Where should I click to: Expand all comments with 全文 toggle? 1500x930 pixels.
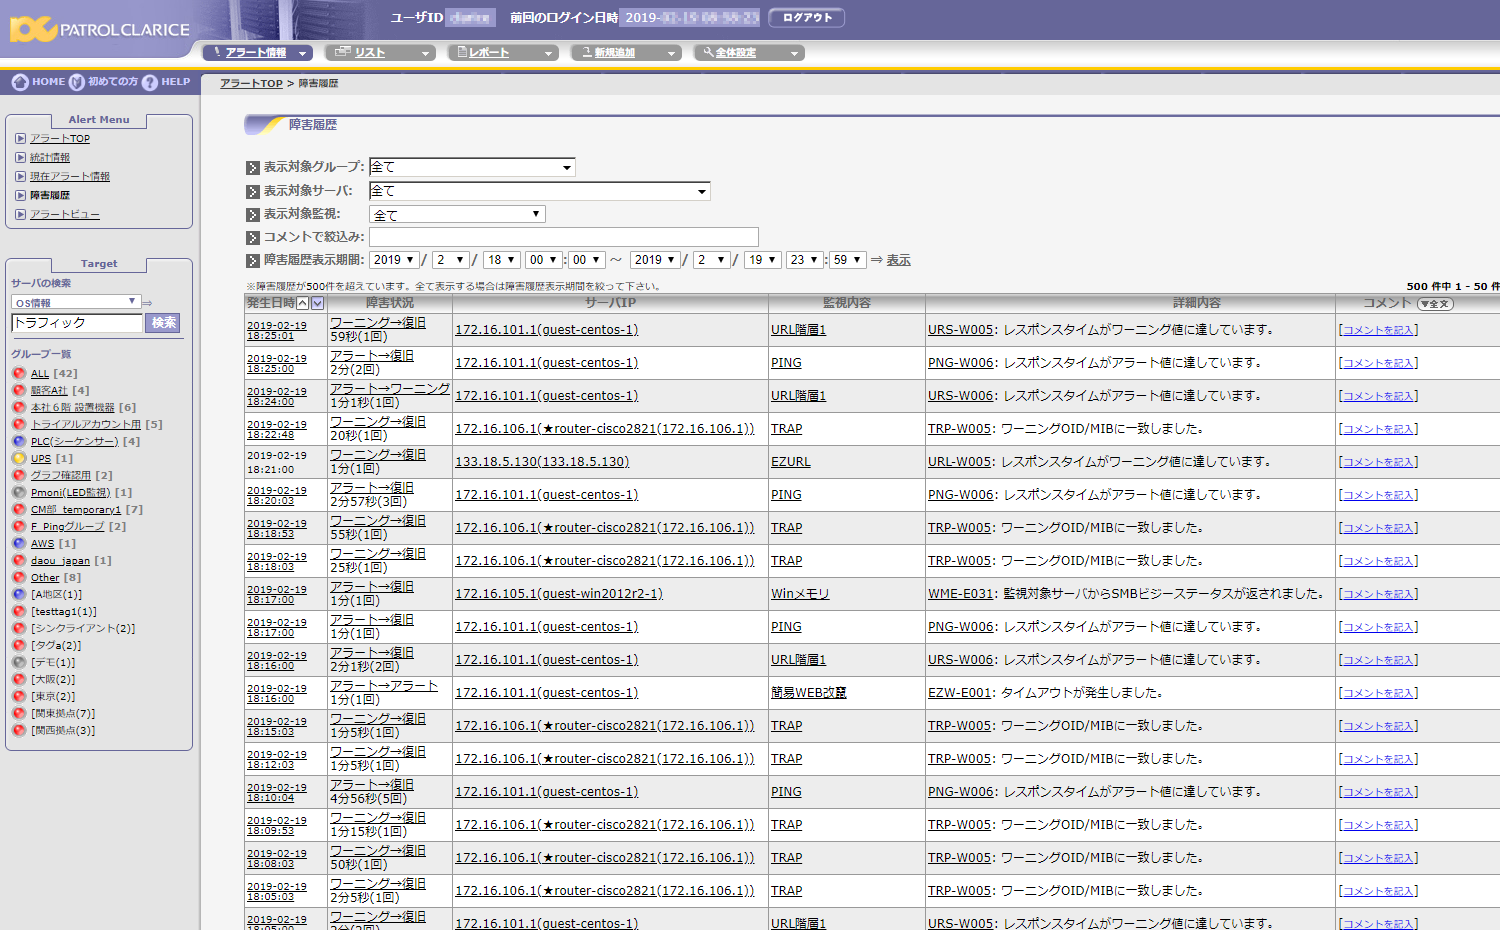click(1435, 304)
